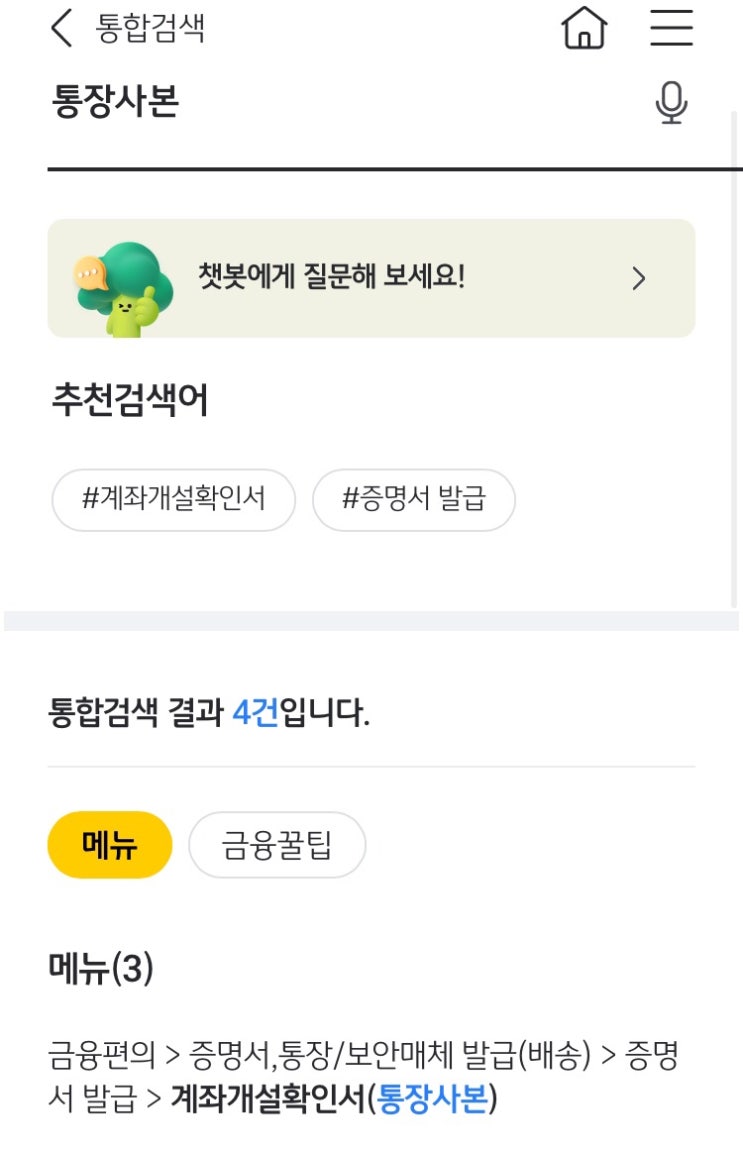The image size is (743, 1149).
Task: Open the 계좌개설확인서(통장사본) menu result
Action: coord(334,1100)
